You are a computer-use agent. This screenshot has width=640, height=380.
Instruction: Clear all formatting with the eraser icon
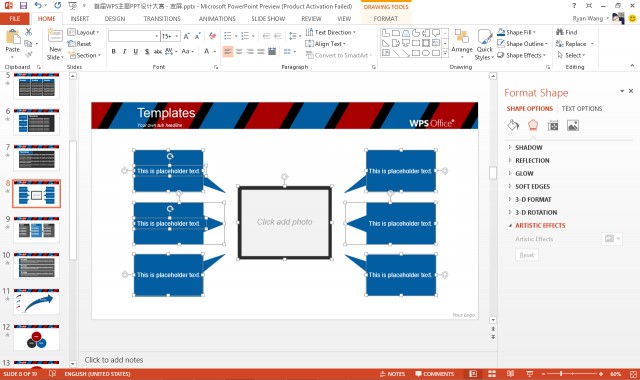pyautogui.click(x=212, y=36)
